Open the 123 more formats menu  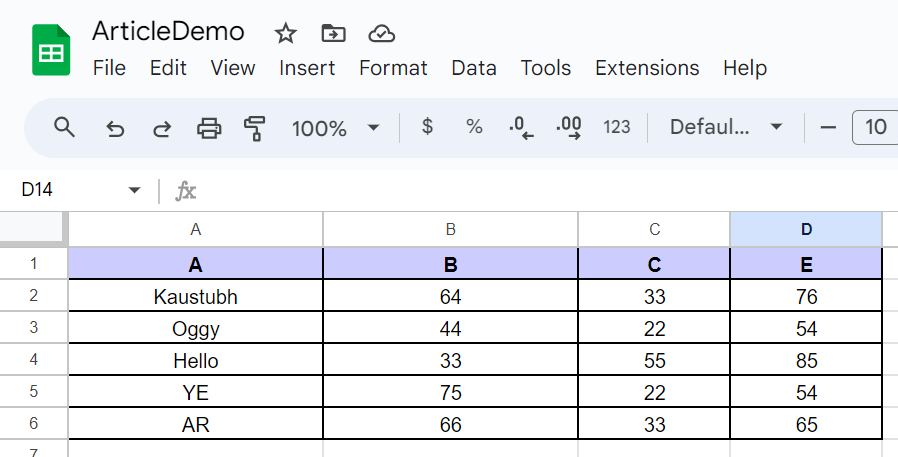point(616,127)
